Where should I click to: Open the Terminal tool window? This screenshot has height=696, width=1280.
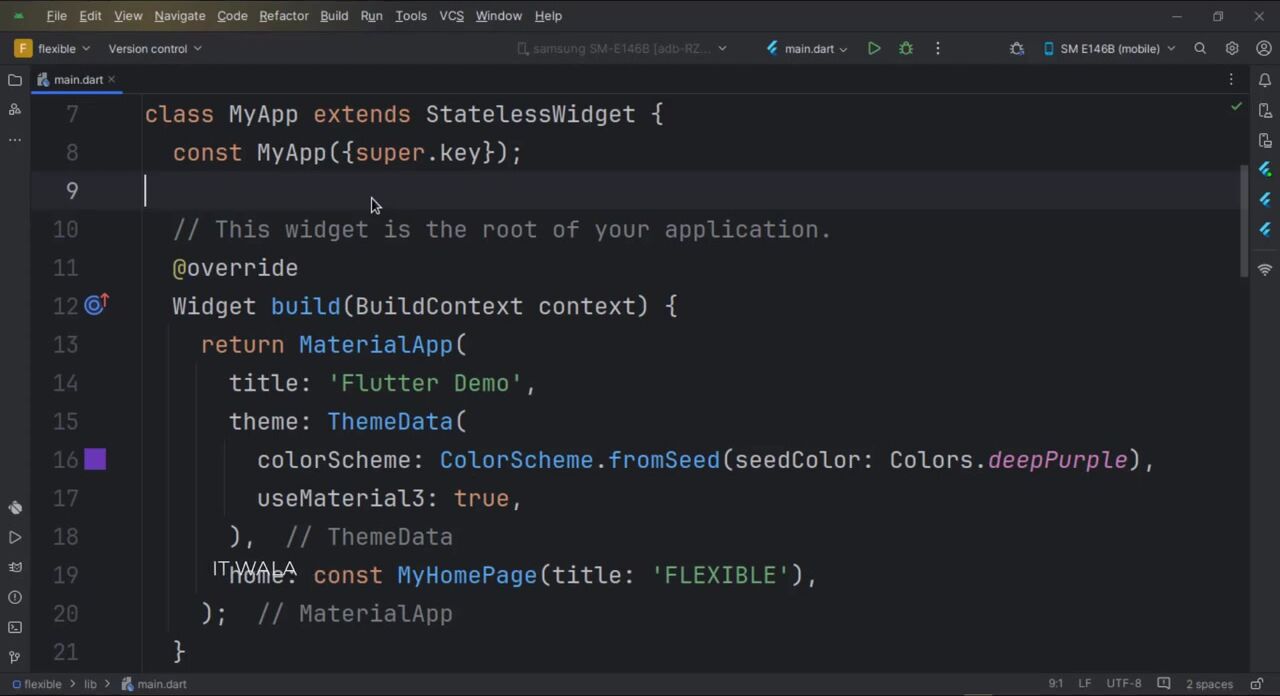click(15, 627)
